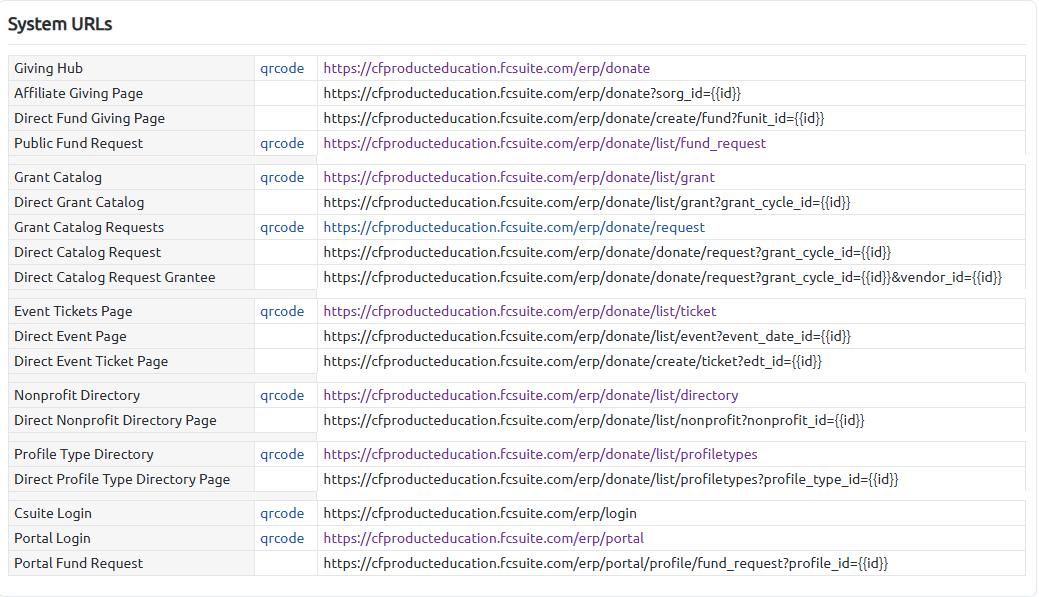Select the Direct Event Ticket Page edt_id URL
The image size is (1039, 597).
[573, 362]
